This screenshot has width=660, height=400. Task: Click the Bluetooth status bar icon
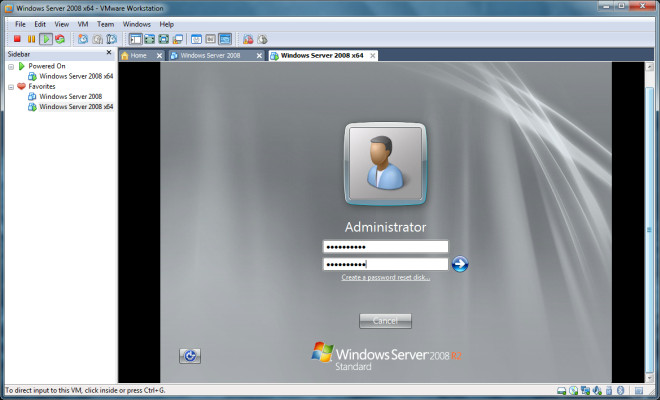coord(620,391)
